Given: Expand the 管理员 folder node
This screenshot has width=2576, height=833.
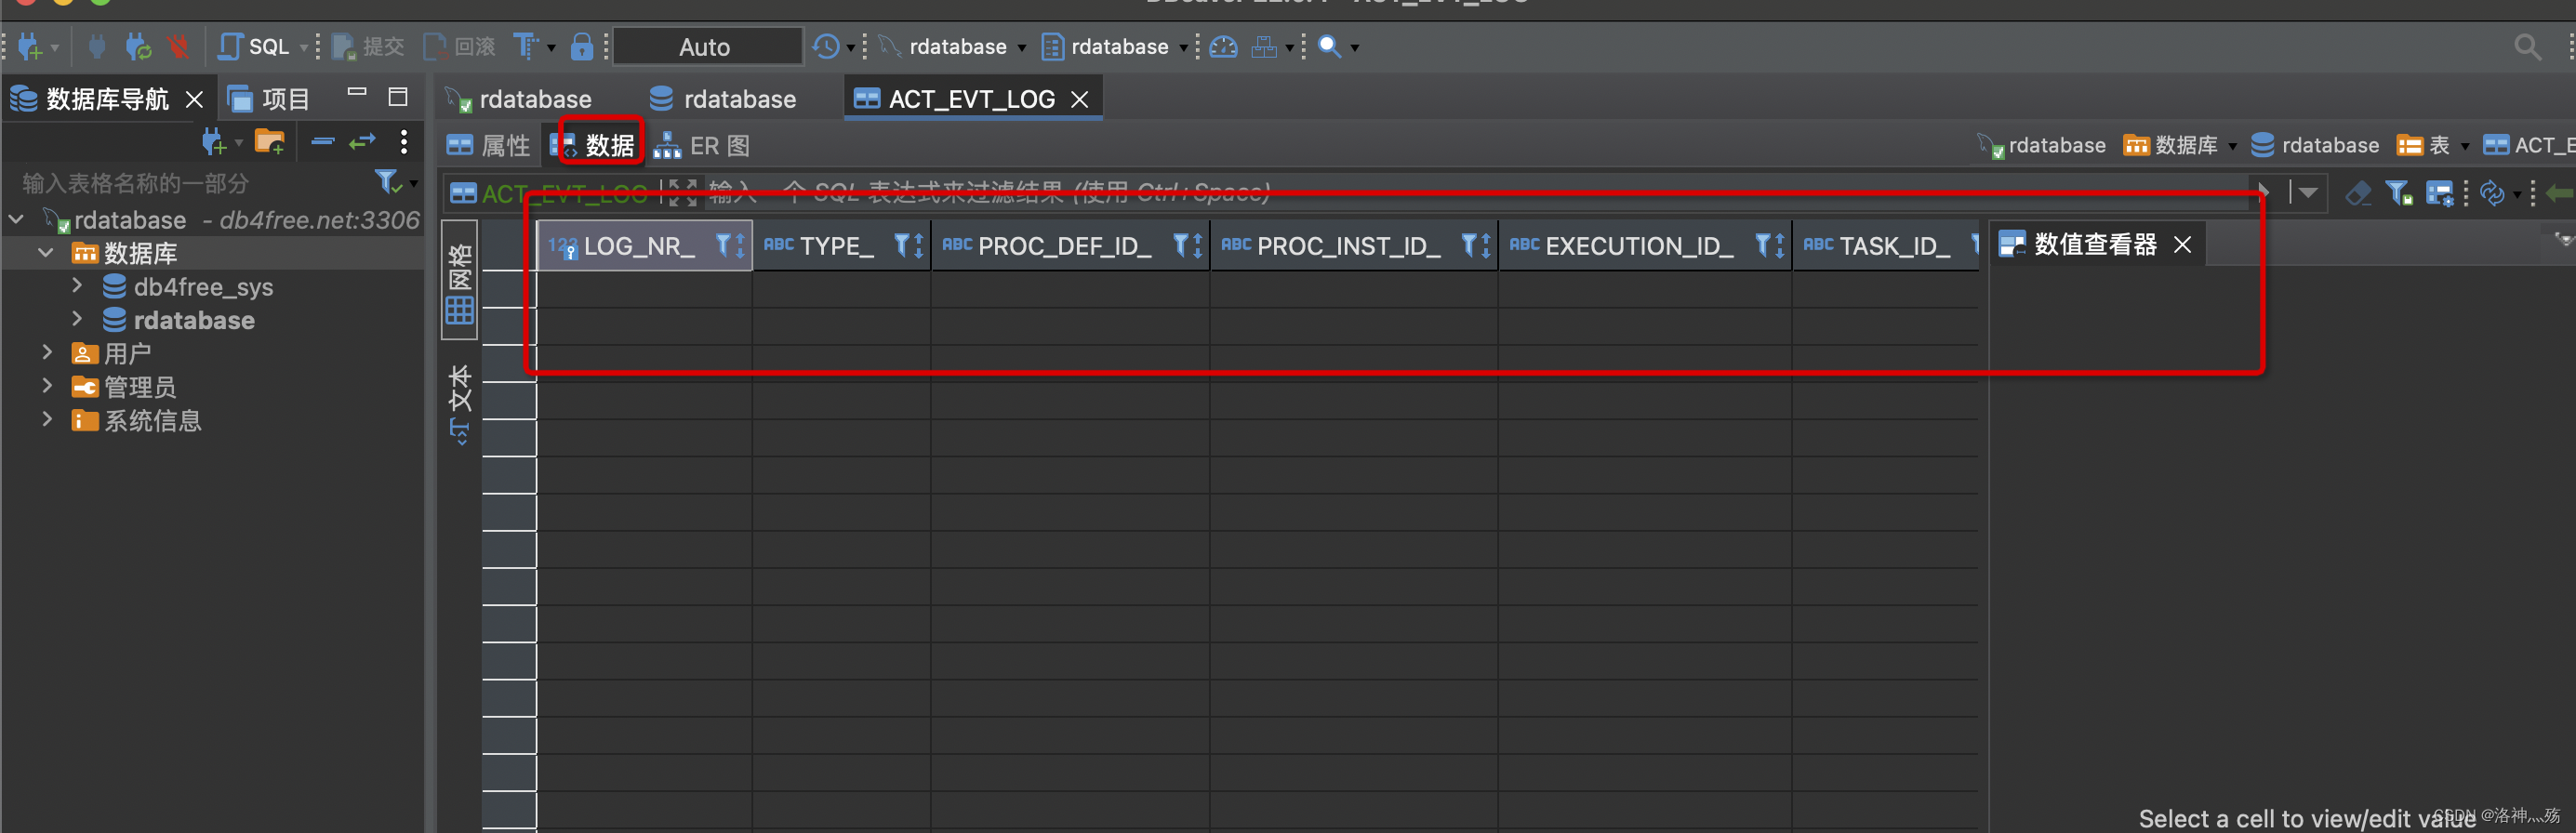Looking at the screenshot, I should (47, 386).
